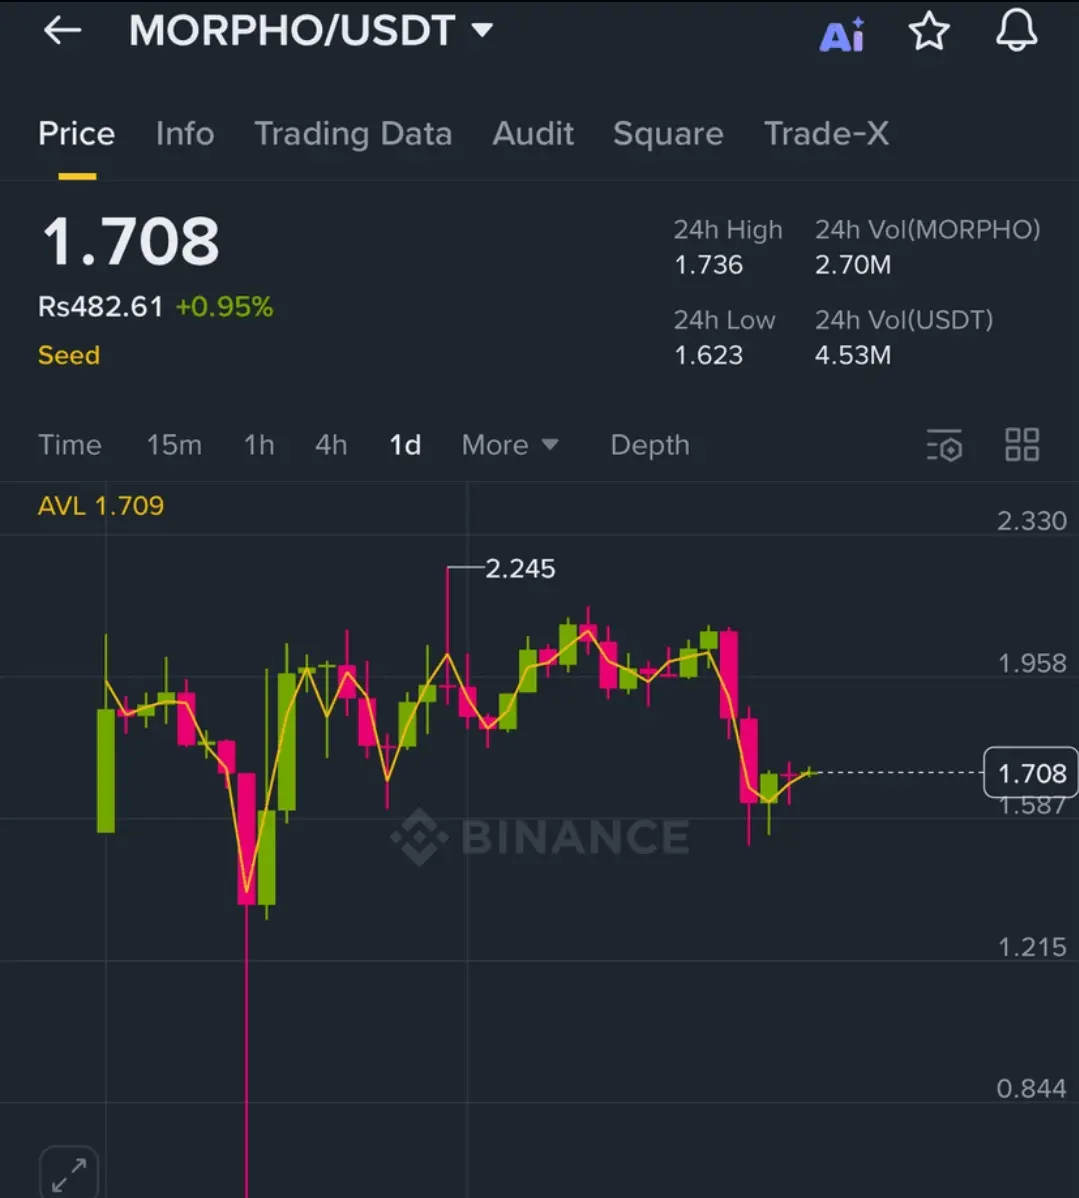The height and width of the screenshot is (1198, 1079).
Task: Open the Square tab
Action: 668,134
